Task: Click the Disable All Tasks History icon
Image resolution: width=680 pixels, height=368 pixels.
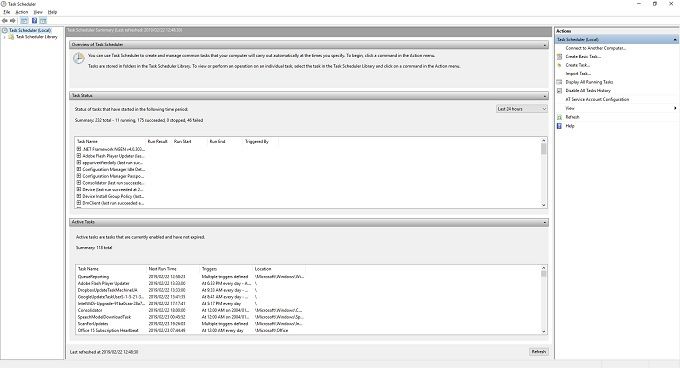Action: (559, 91)
